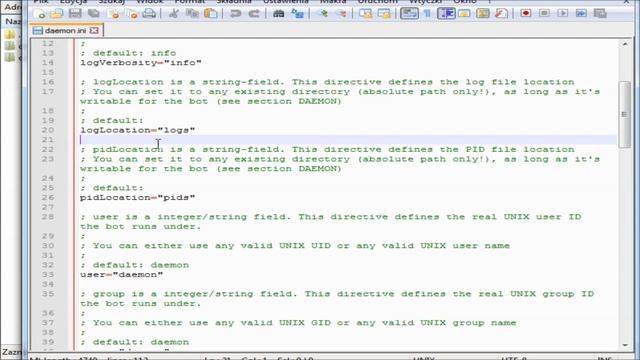The height and width of the screenshot is (360, 640).
Task: Click comment 'You can either use any valid UNIX GID'
Action: pyautogui.click(x=298, y=323)
